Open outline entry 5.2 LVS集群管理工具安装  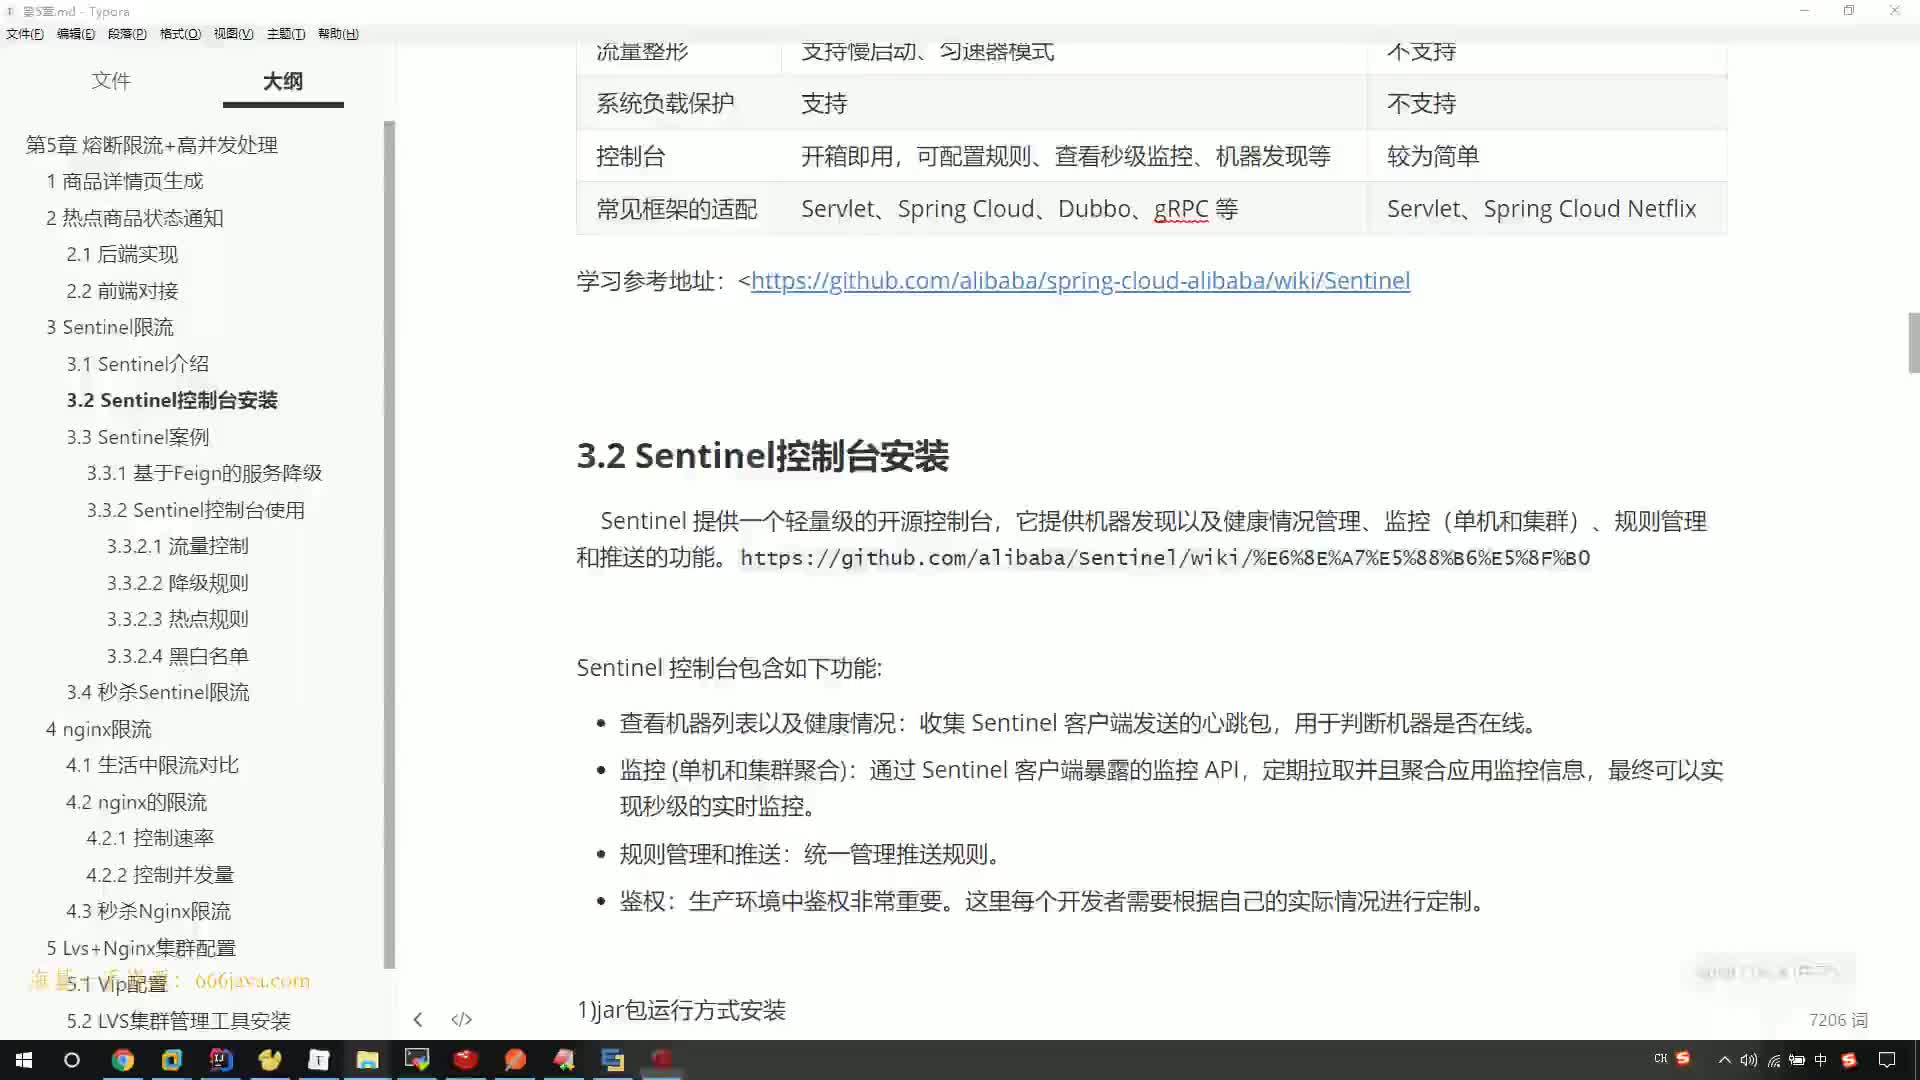[179, 1021]
